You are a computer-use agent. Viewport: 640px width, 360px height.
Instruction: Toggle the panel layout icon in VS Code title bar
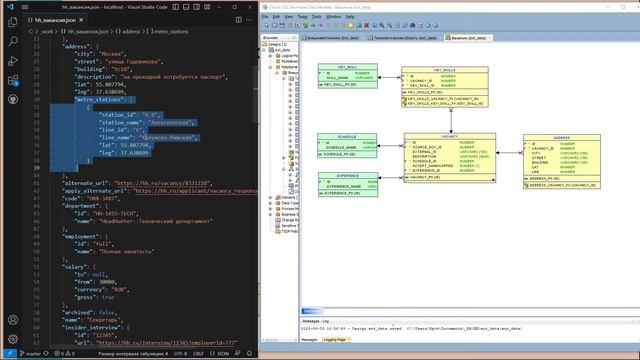point(186,7)
